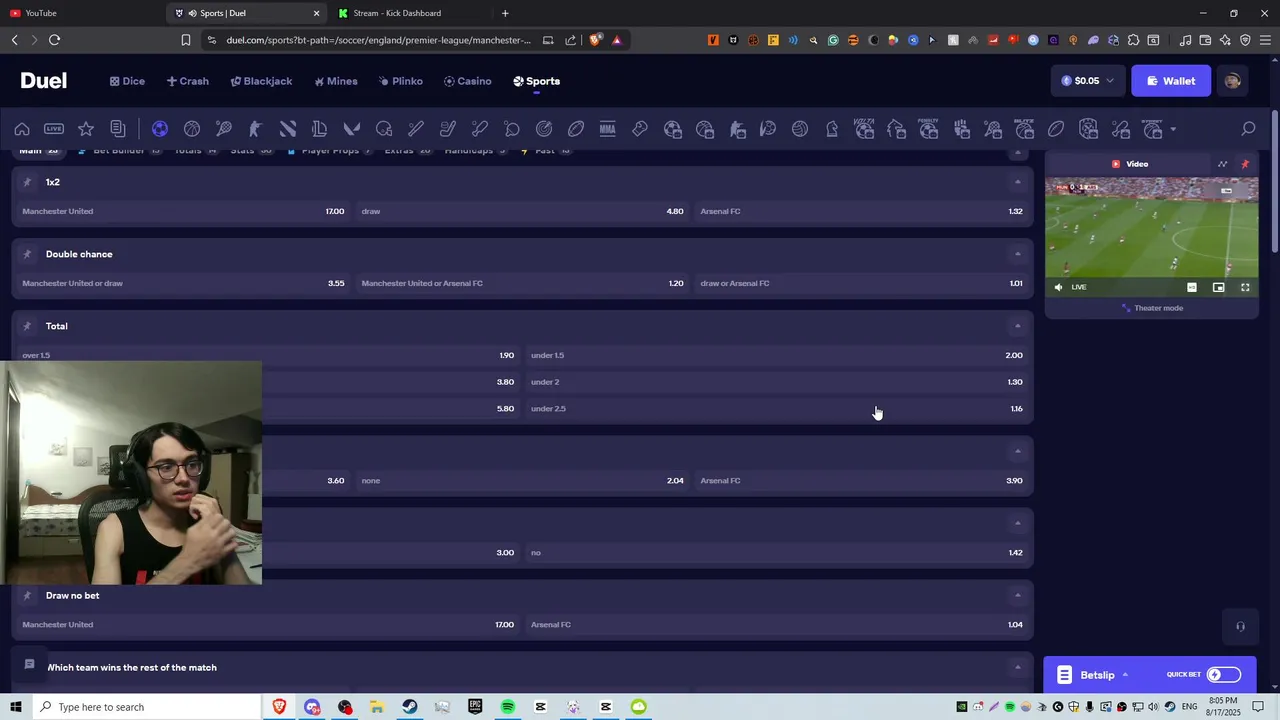Open user profile avatar

click(x=1232, y=81)
